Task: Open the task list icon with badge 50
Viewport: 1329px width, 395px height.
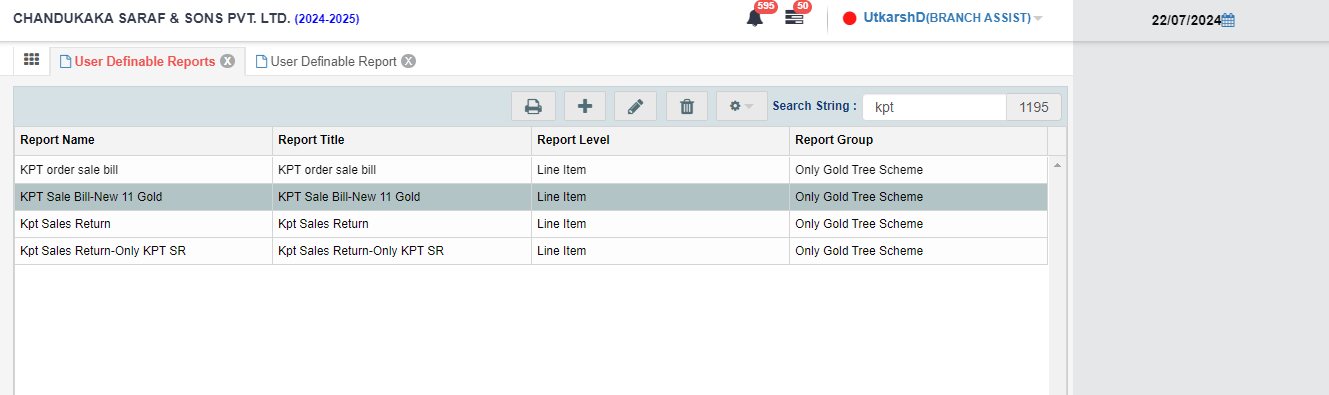Action: tap(794, 18)
